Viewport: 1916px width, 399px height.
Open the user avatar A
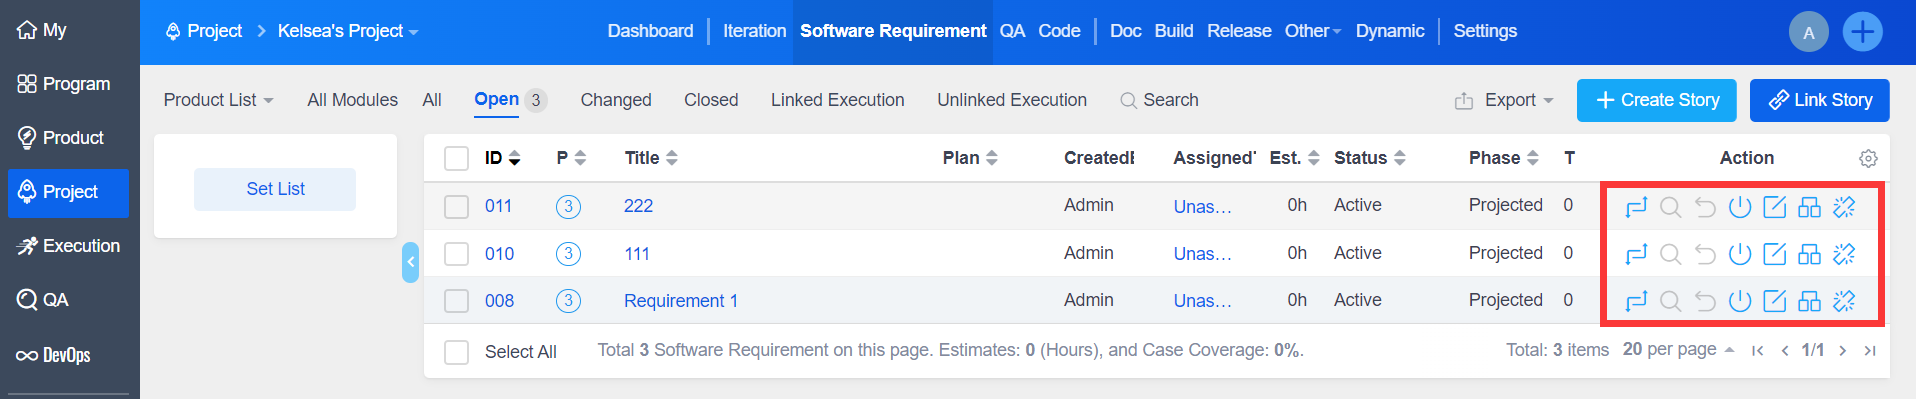[1809, 32]
